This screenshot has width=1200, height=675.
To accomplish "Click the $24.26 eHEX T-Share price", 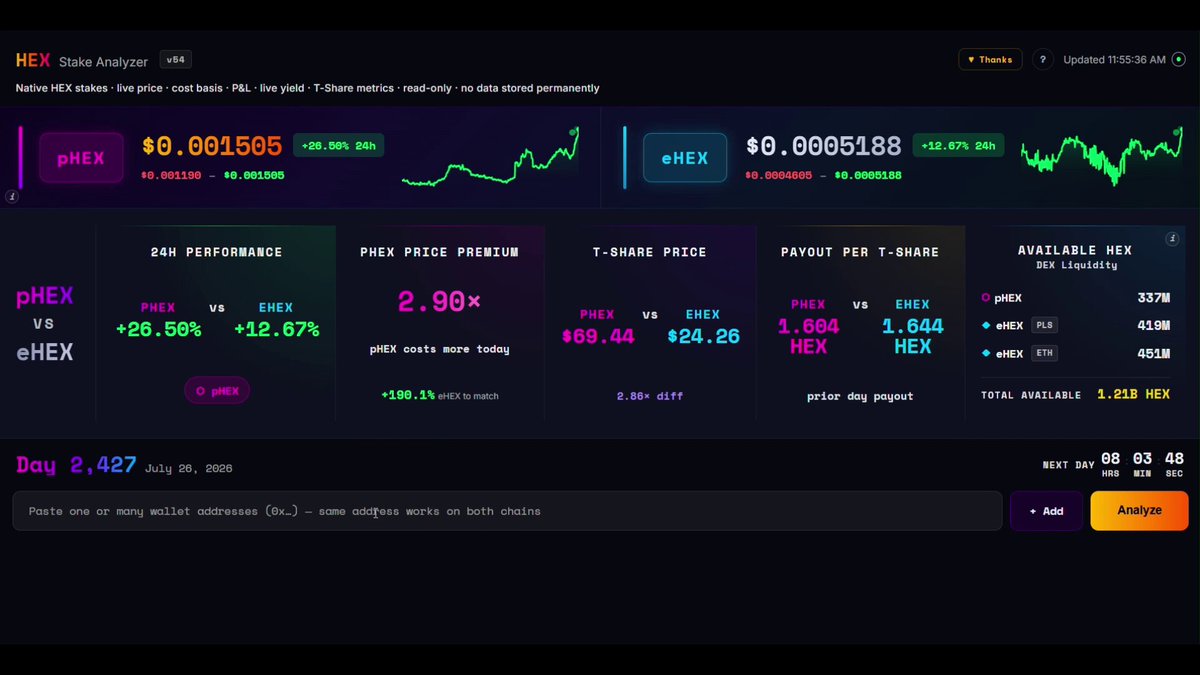I will tap(704, 336).
